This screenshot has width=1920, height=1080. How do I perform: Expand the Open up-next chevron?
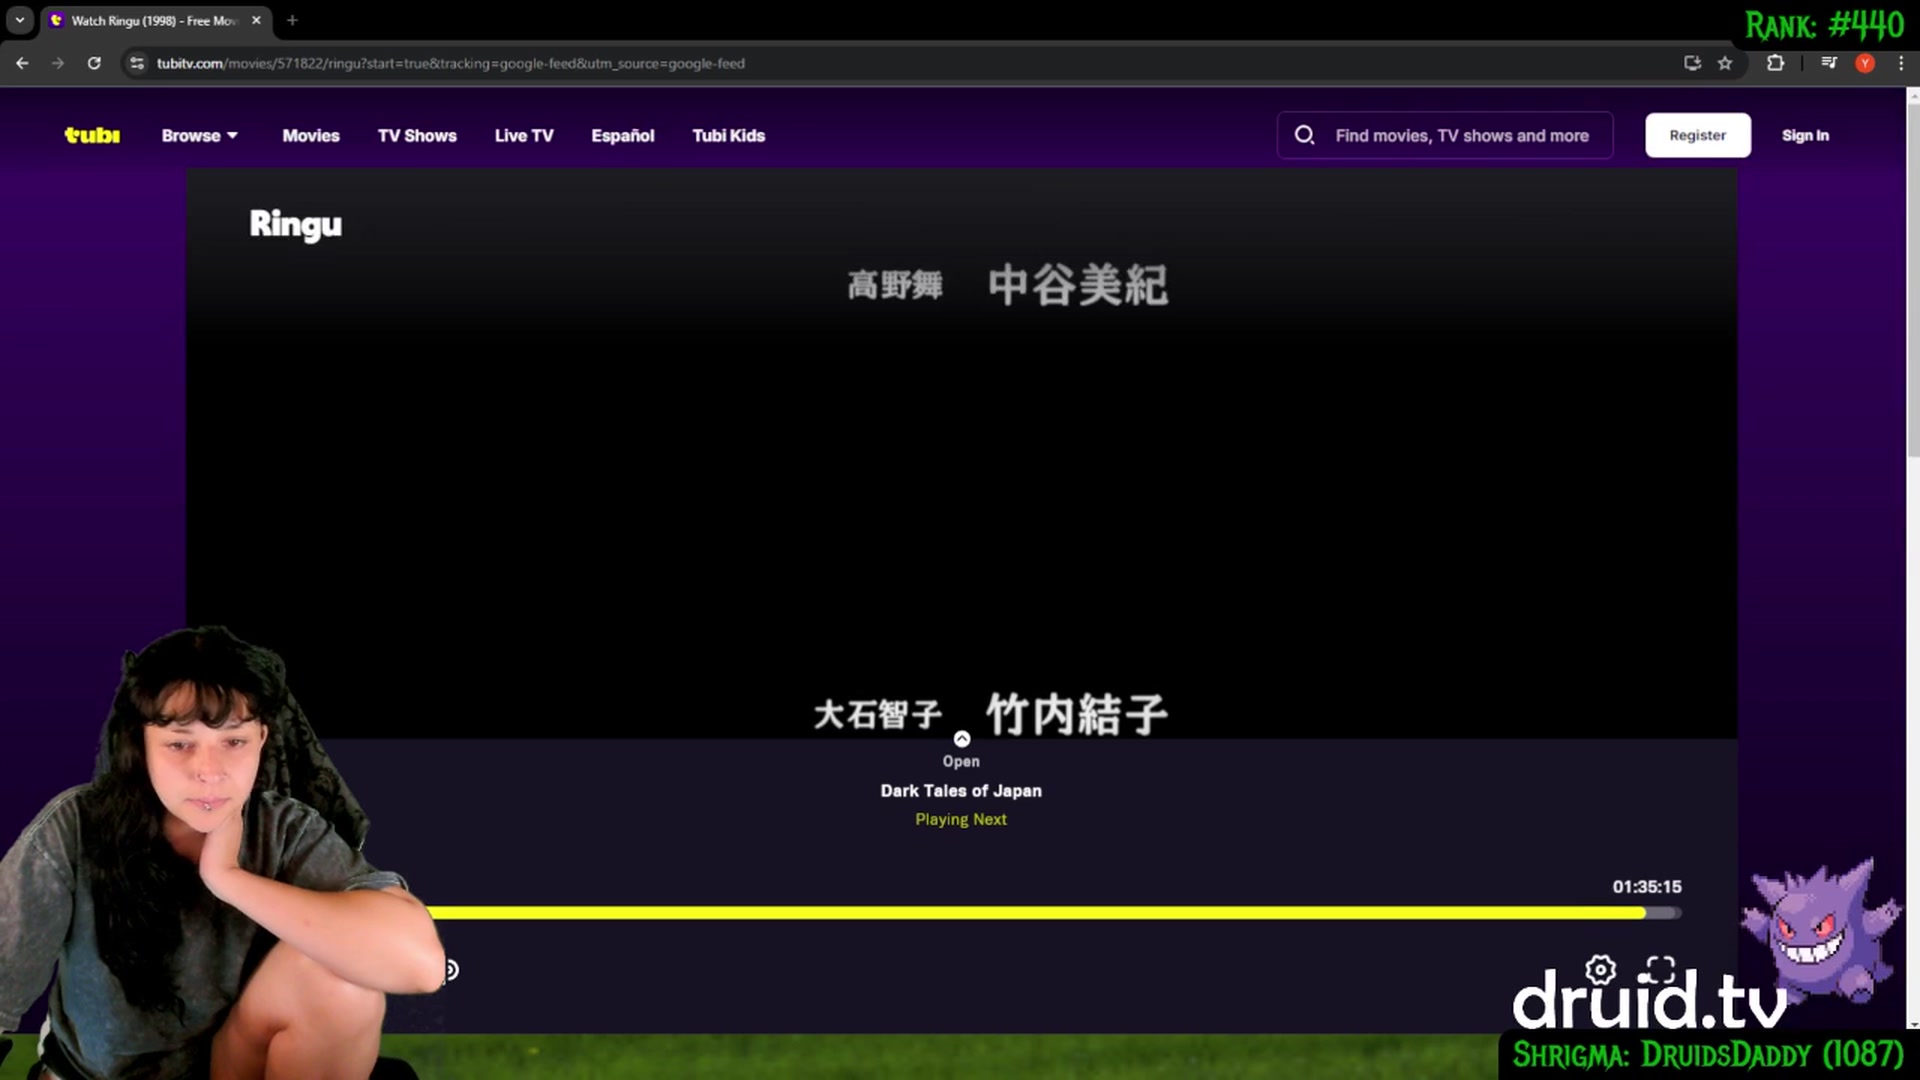coord(961,739)
